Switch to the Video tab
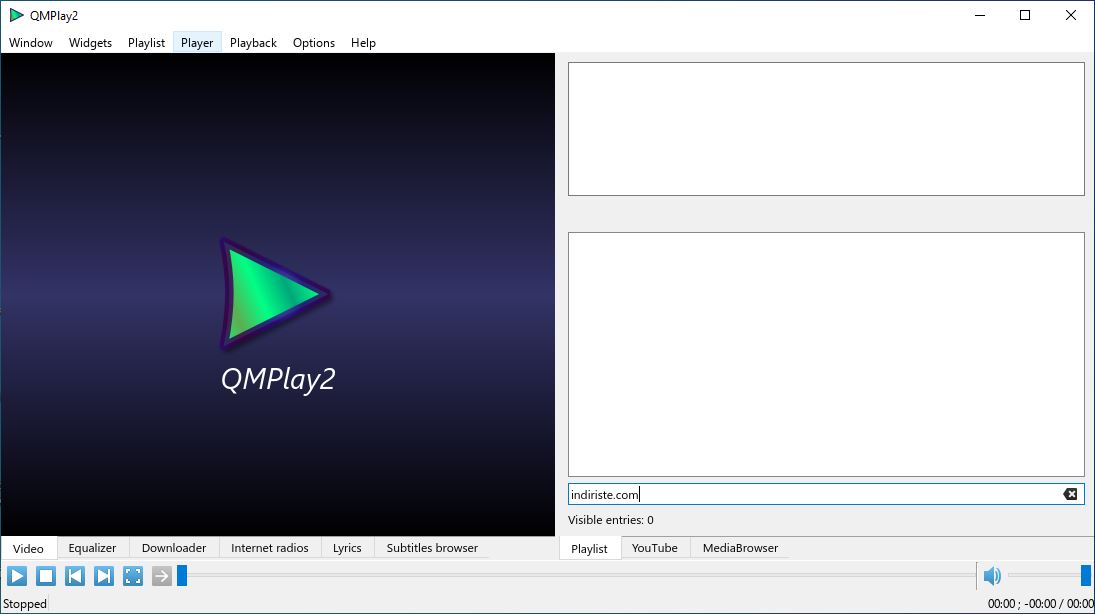The width and height of the screenshot is (1095, 614). (29, 548)
